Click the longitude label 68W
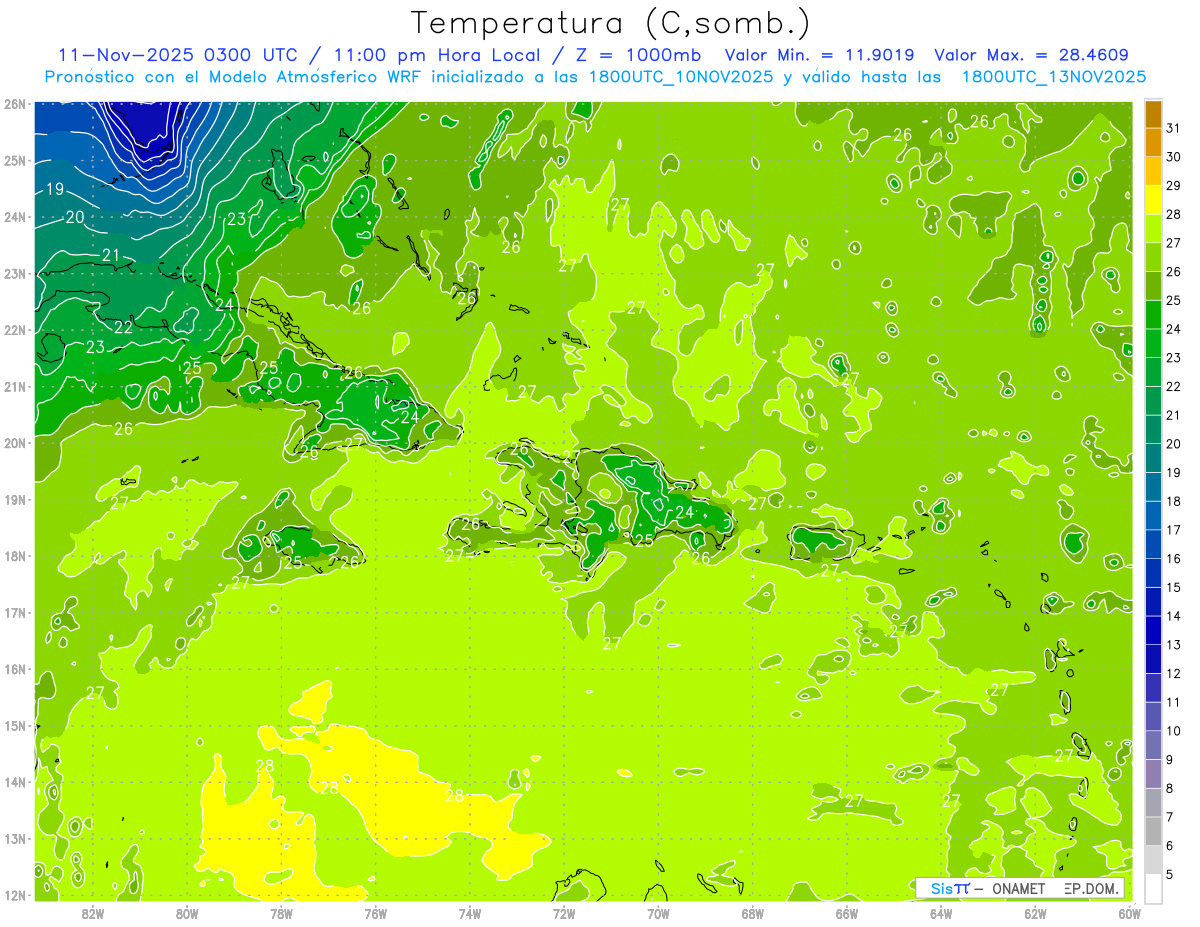Viewport: 1200px width, 927px height. coord(753,913)
